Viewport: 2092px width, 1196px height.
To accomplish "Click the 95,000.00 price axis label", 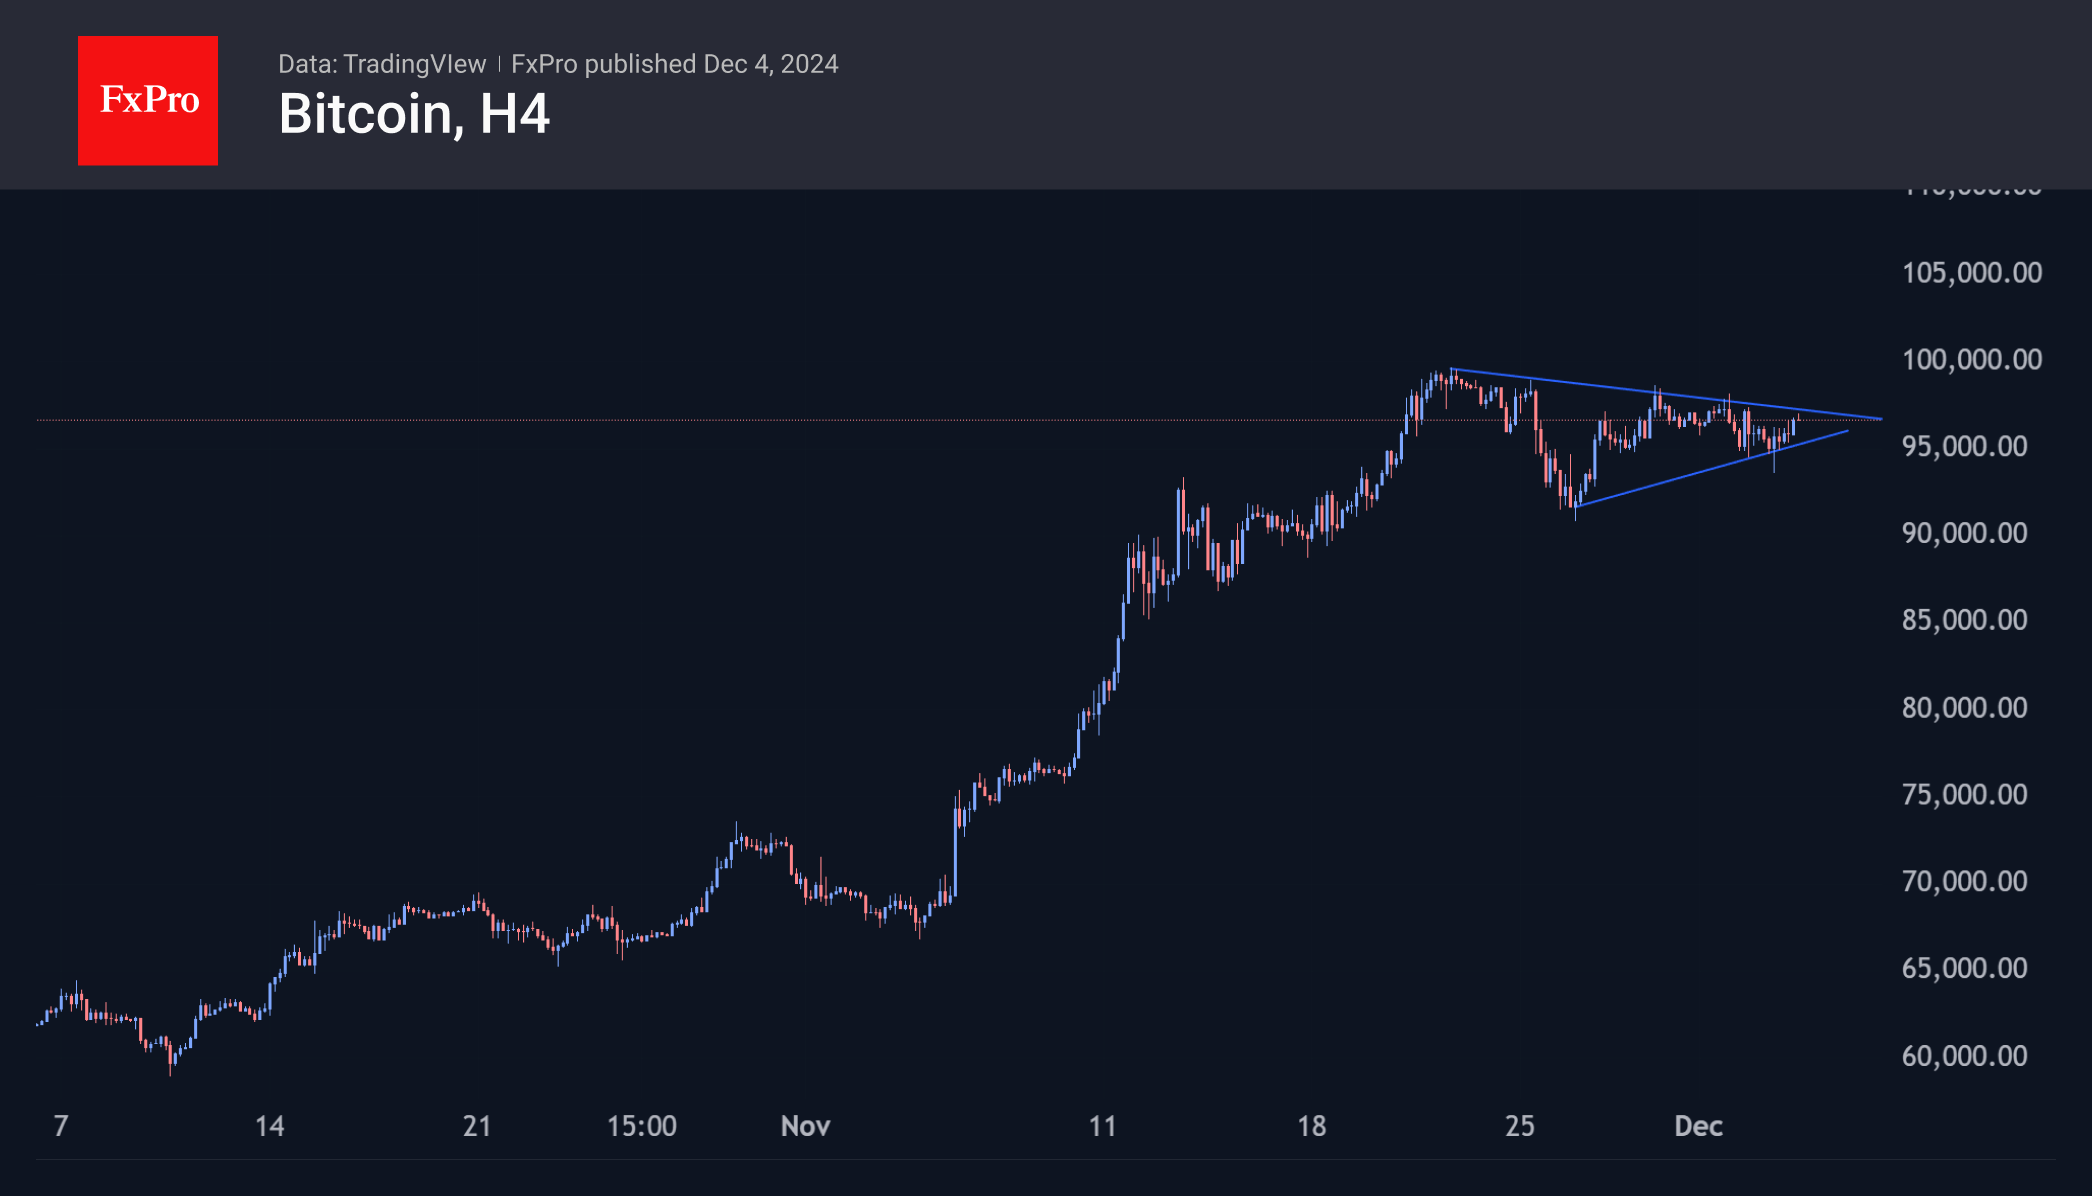I will 1964,446.
